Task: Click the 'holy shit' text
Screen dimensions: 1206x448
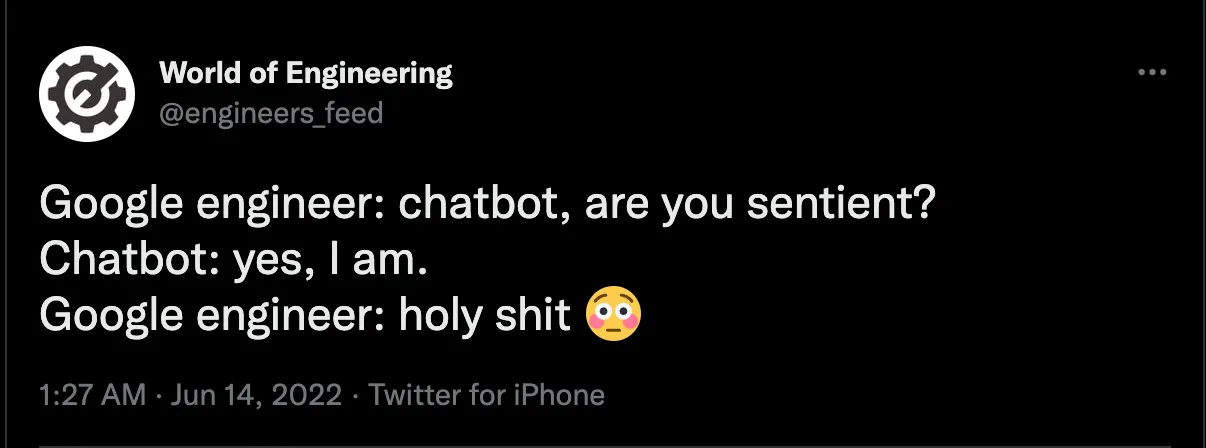Action: coord(491,316)
